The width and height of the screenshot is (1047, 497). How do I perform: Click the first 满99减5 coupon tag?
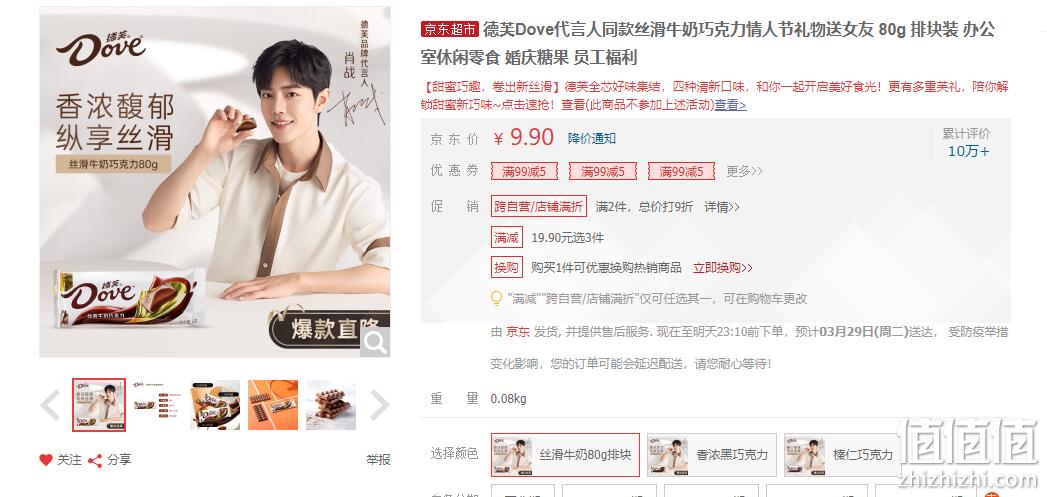click(524, 172)
